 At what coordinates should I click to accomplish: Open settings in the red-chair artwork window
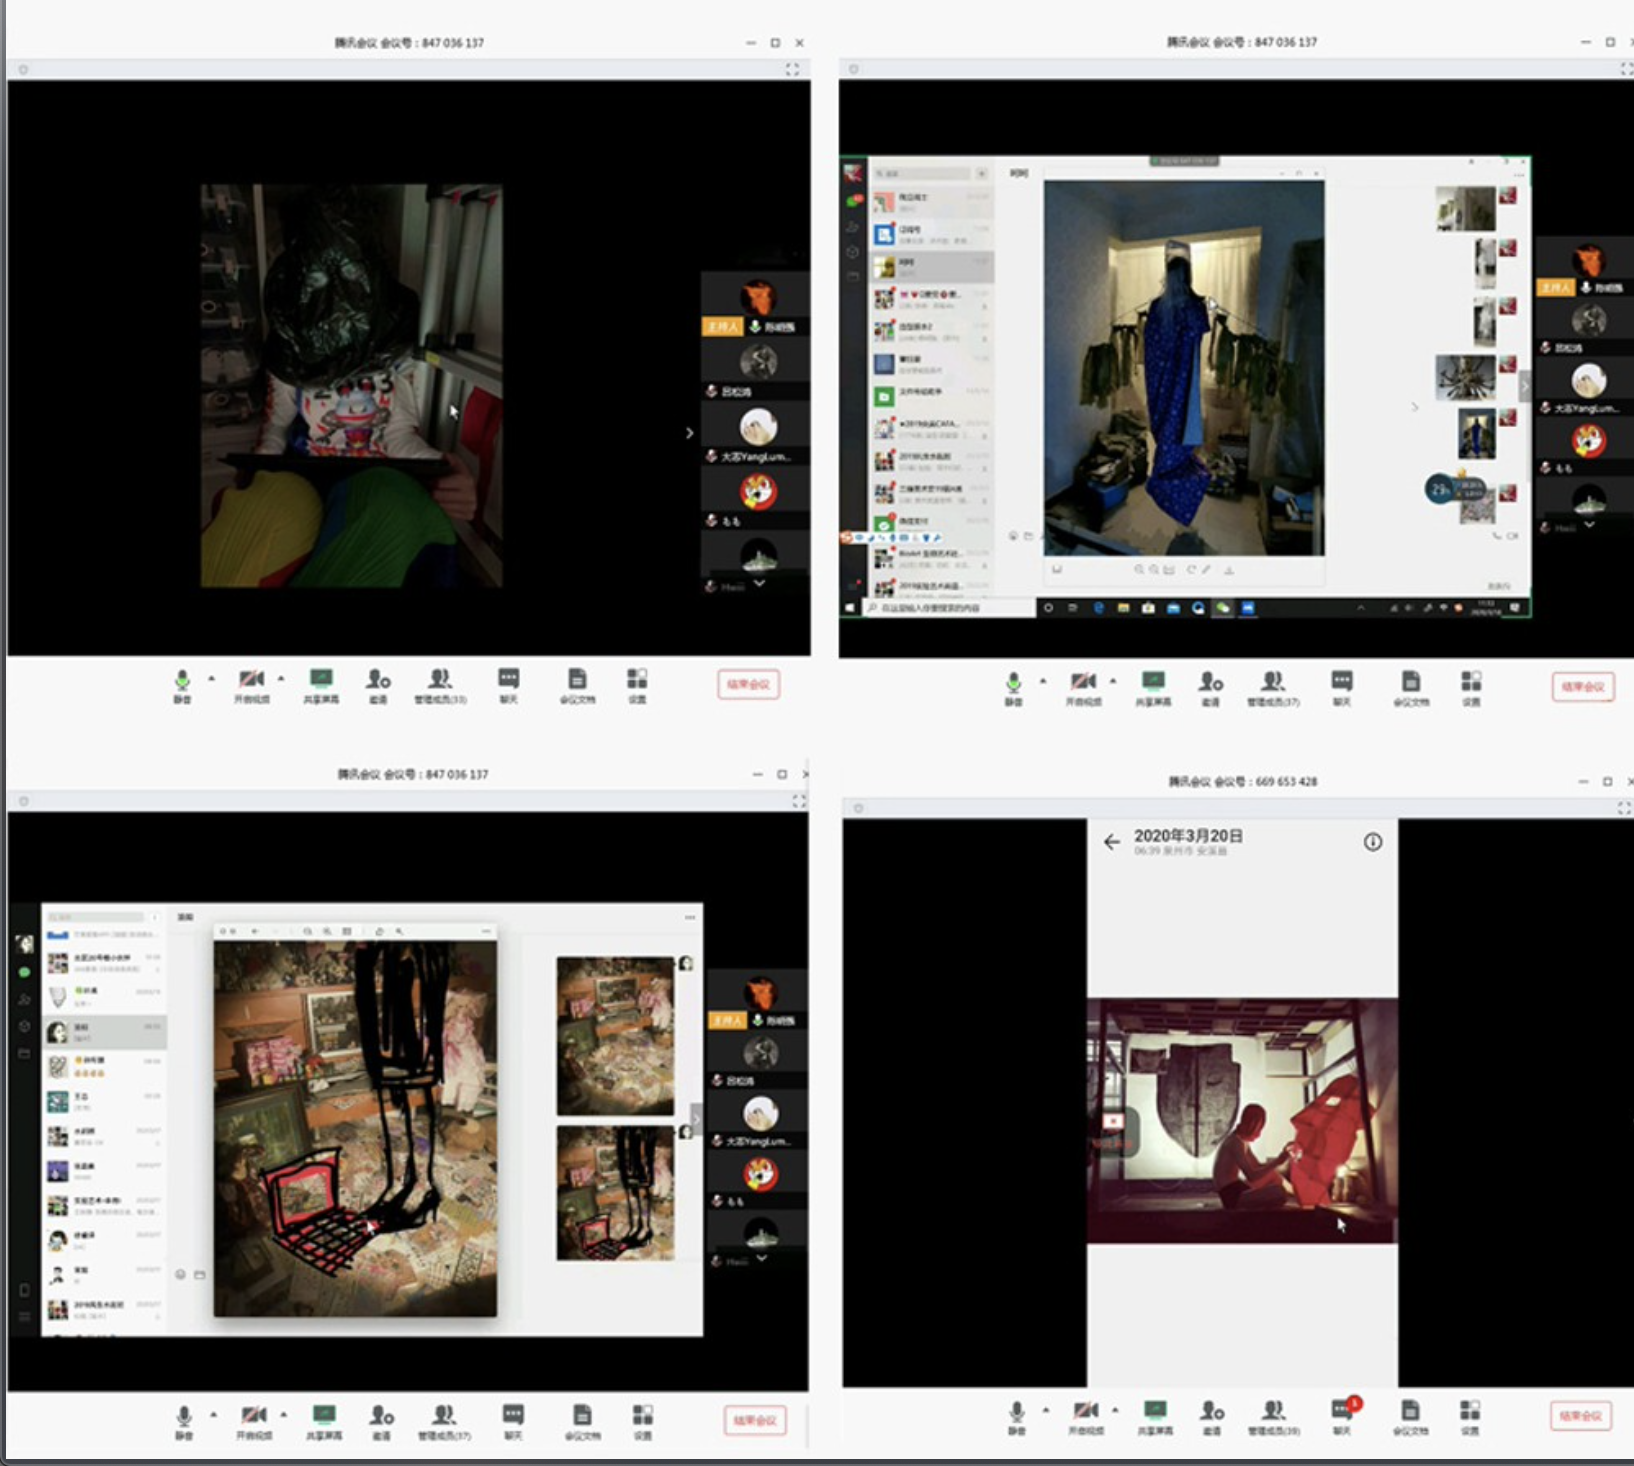tap(643, 1422)
